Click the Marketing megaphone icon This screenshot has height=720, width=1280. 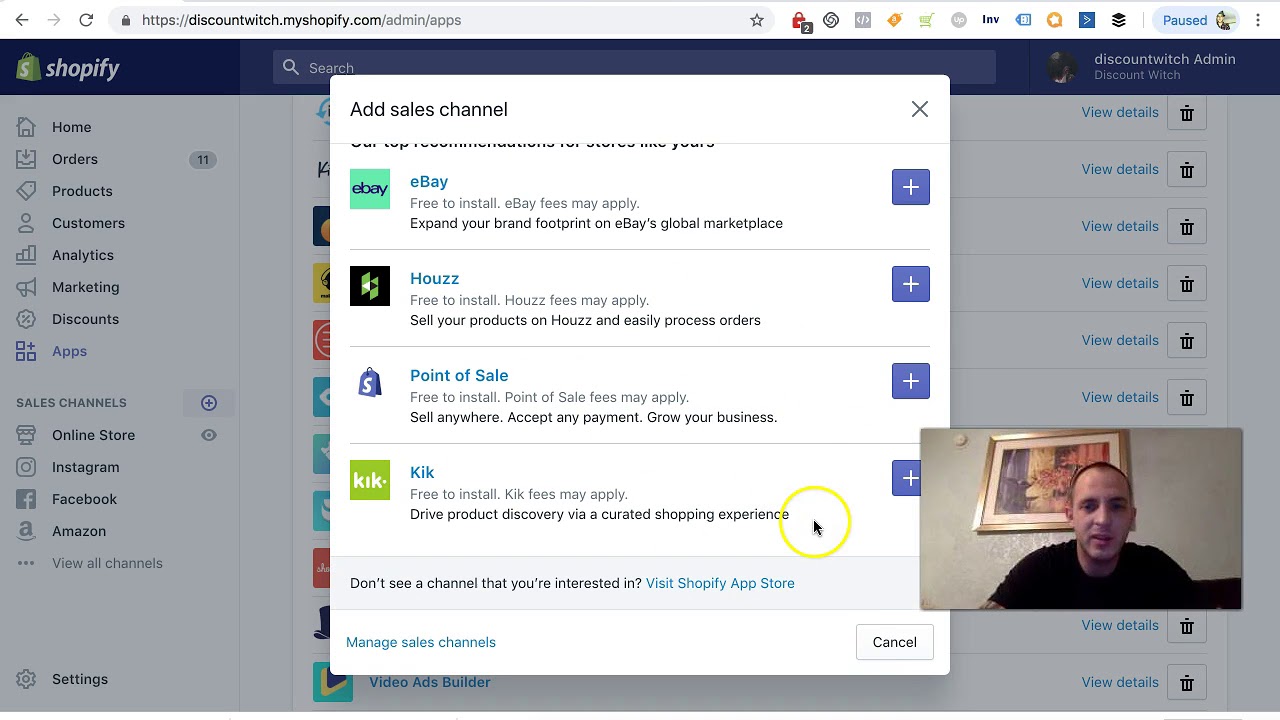pyautogui.click(x=26, y=287)
